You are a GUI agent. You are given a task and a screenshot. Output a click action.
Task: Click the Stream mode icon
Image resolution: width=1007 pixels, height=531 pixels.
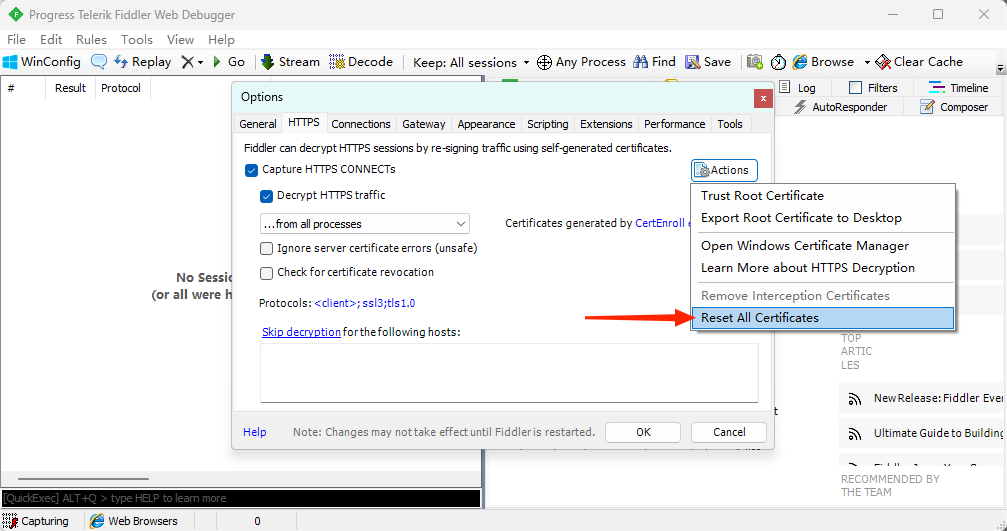tap(268, 62)
